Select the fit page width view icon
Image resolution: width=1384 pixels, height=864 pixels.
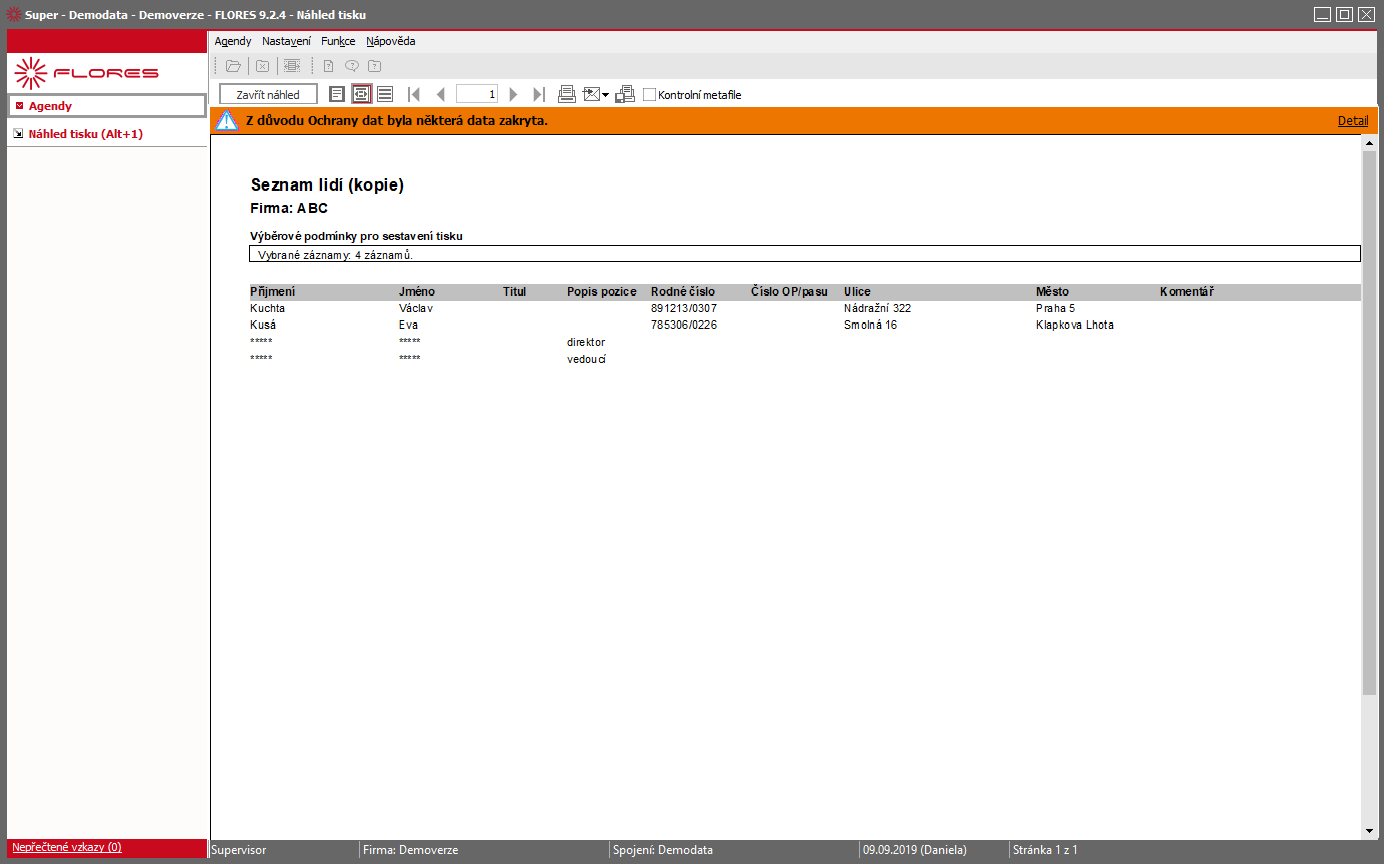point(361,94)
